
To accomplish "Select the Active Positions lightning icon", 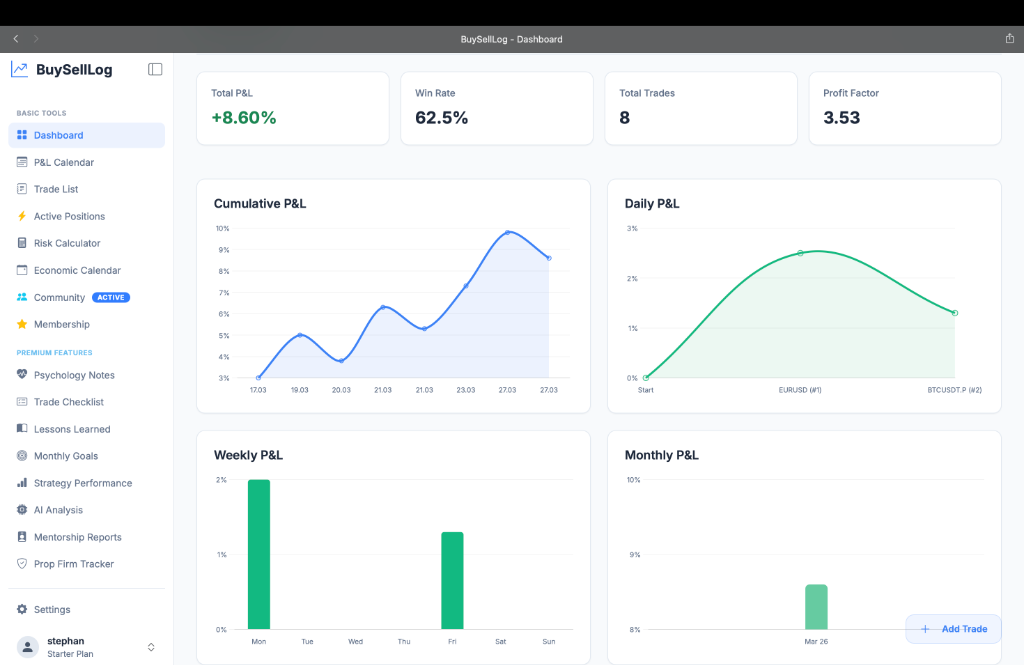I will click(20, 216).
